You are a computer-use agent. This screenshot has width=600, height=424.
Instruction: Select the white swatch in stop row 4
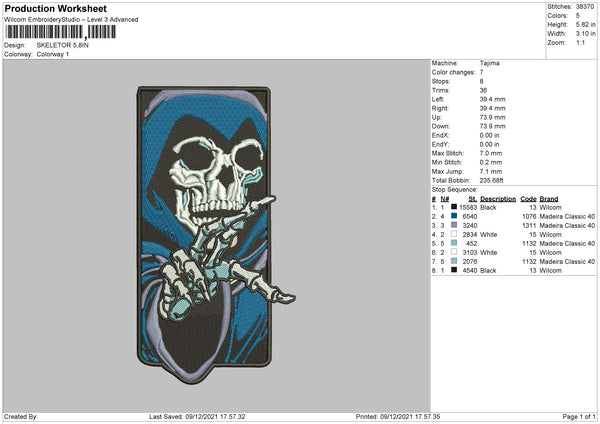454,234
